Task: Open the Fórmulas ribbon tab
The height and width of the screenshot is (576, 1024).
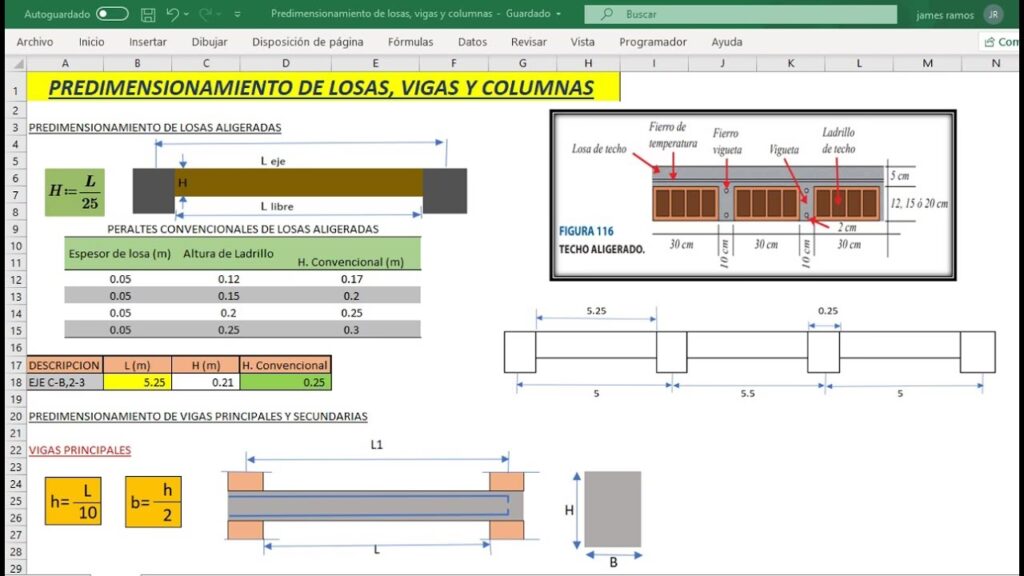Action: coord(410,42)
